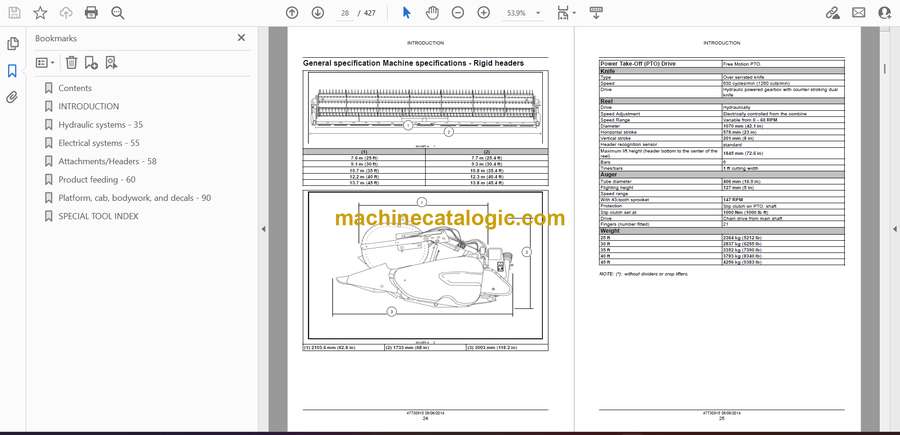Open the account sign-in profile icon
Screen dimensions: 900x435
point(885,13)
